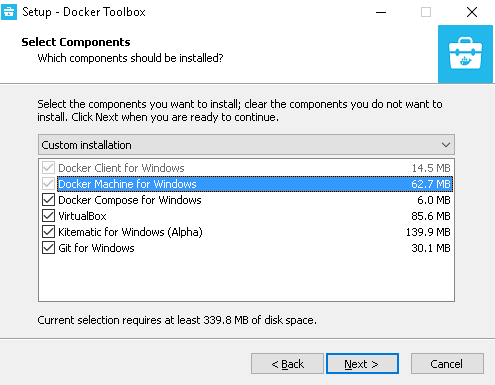Viewport: 495px width, 385px height.
Task: Go Back to previous setup page
Action: click(x=287, y=364)
